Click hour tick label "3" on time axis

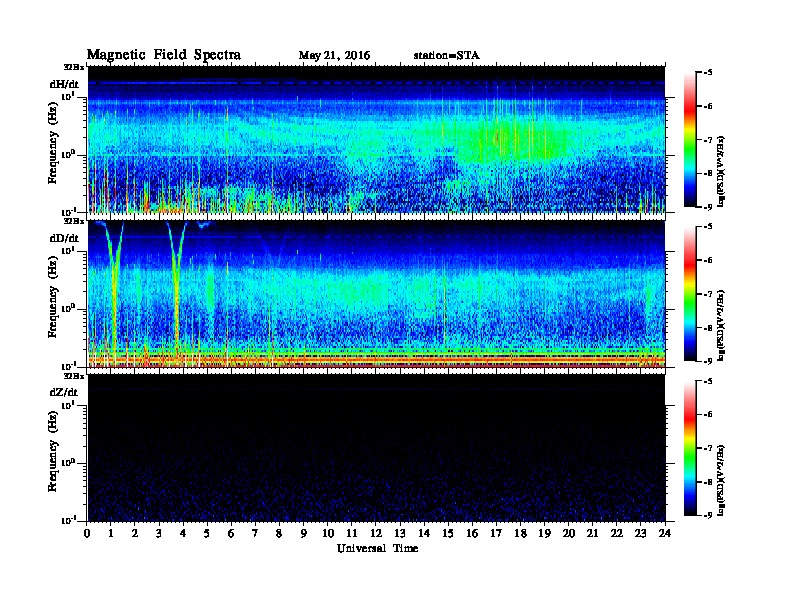click(159, 534)
